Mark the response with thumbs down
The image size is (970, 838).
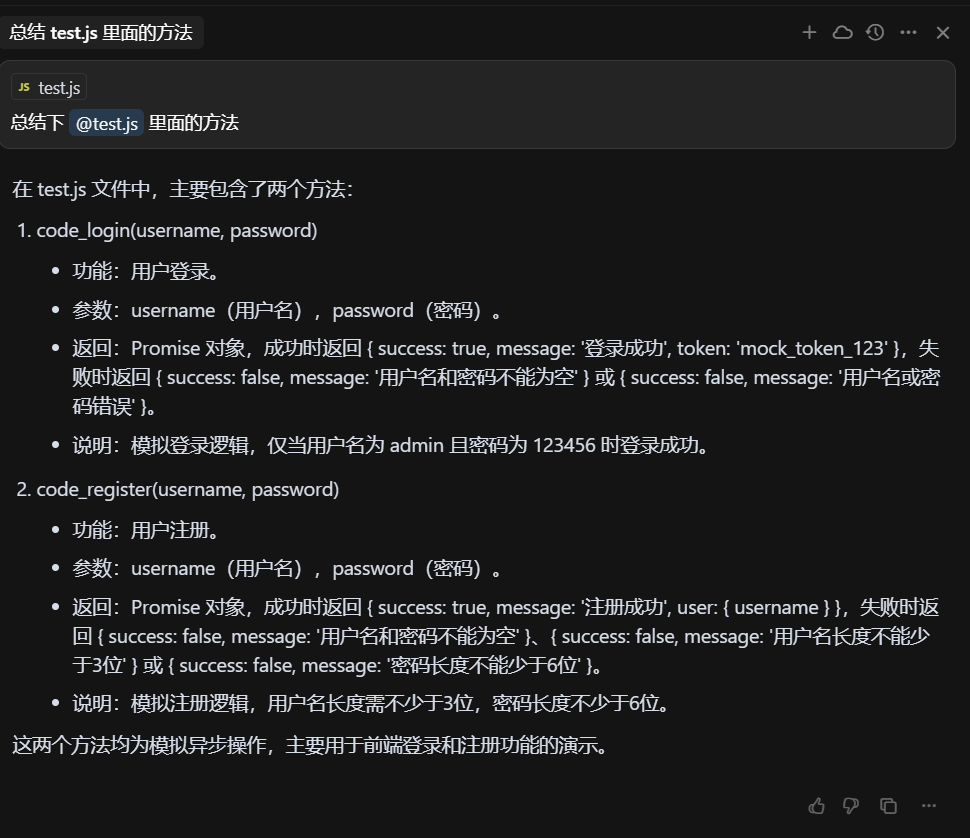click(x=851, y=805)
